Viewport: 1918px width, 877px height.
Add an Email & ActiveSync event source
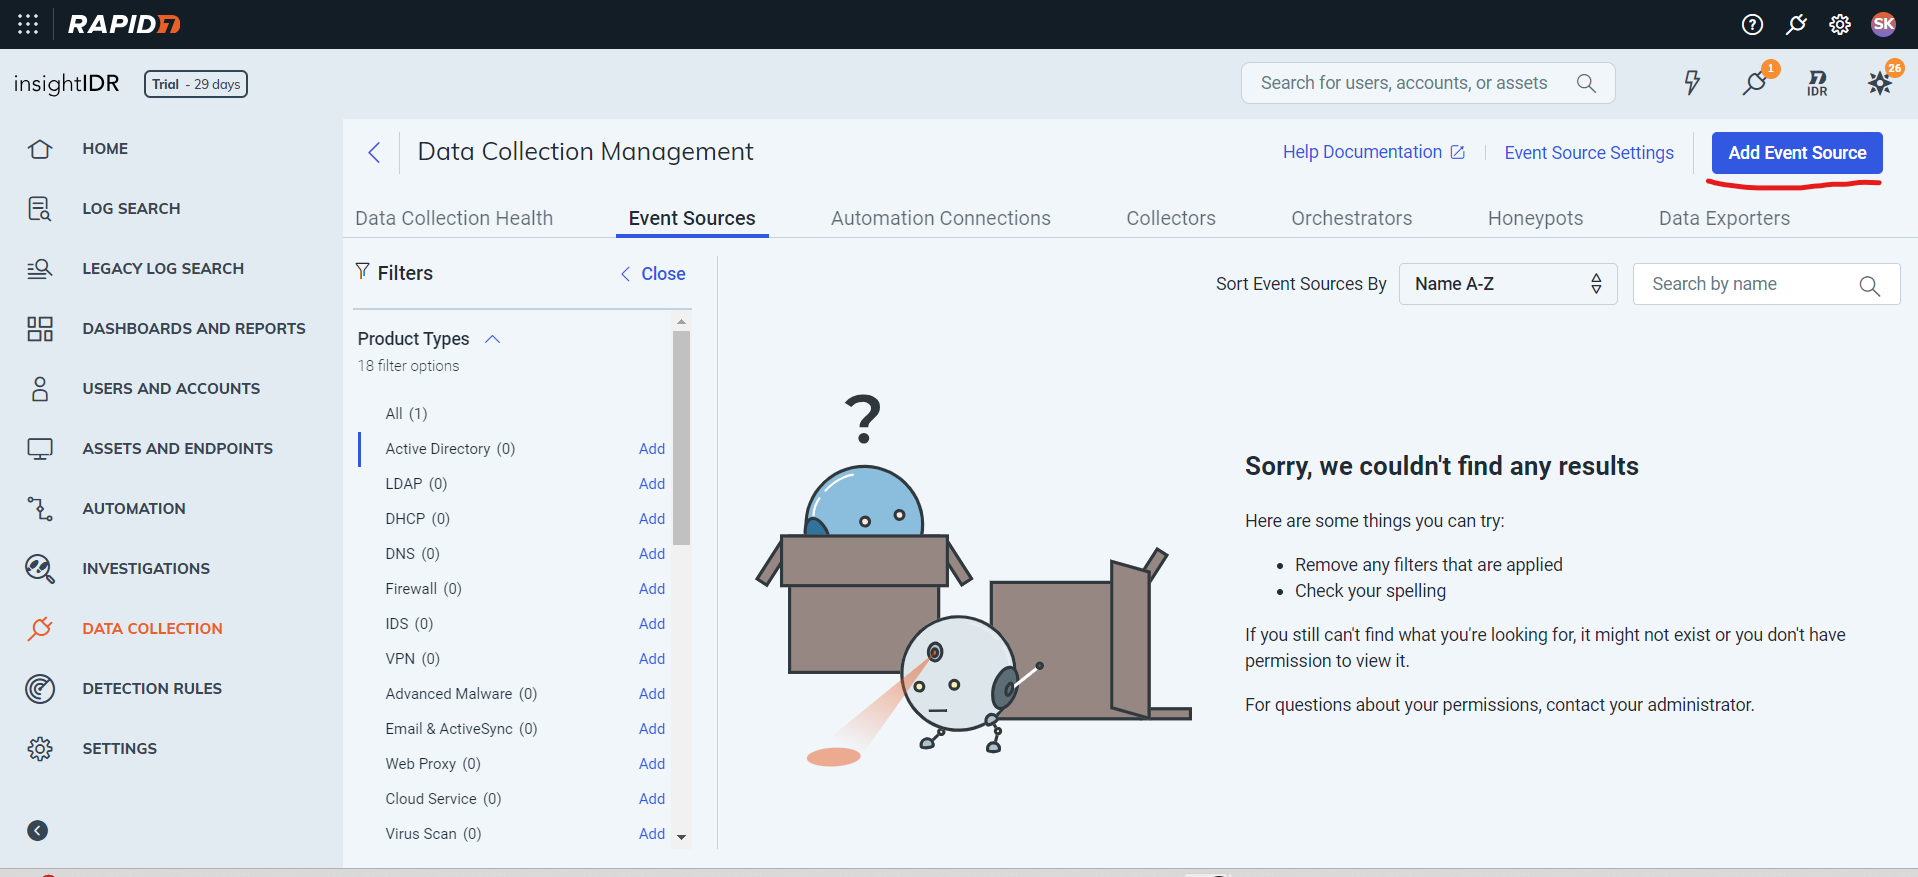pos(652,729)
